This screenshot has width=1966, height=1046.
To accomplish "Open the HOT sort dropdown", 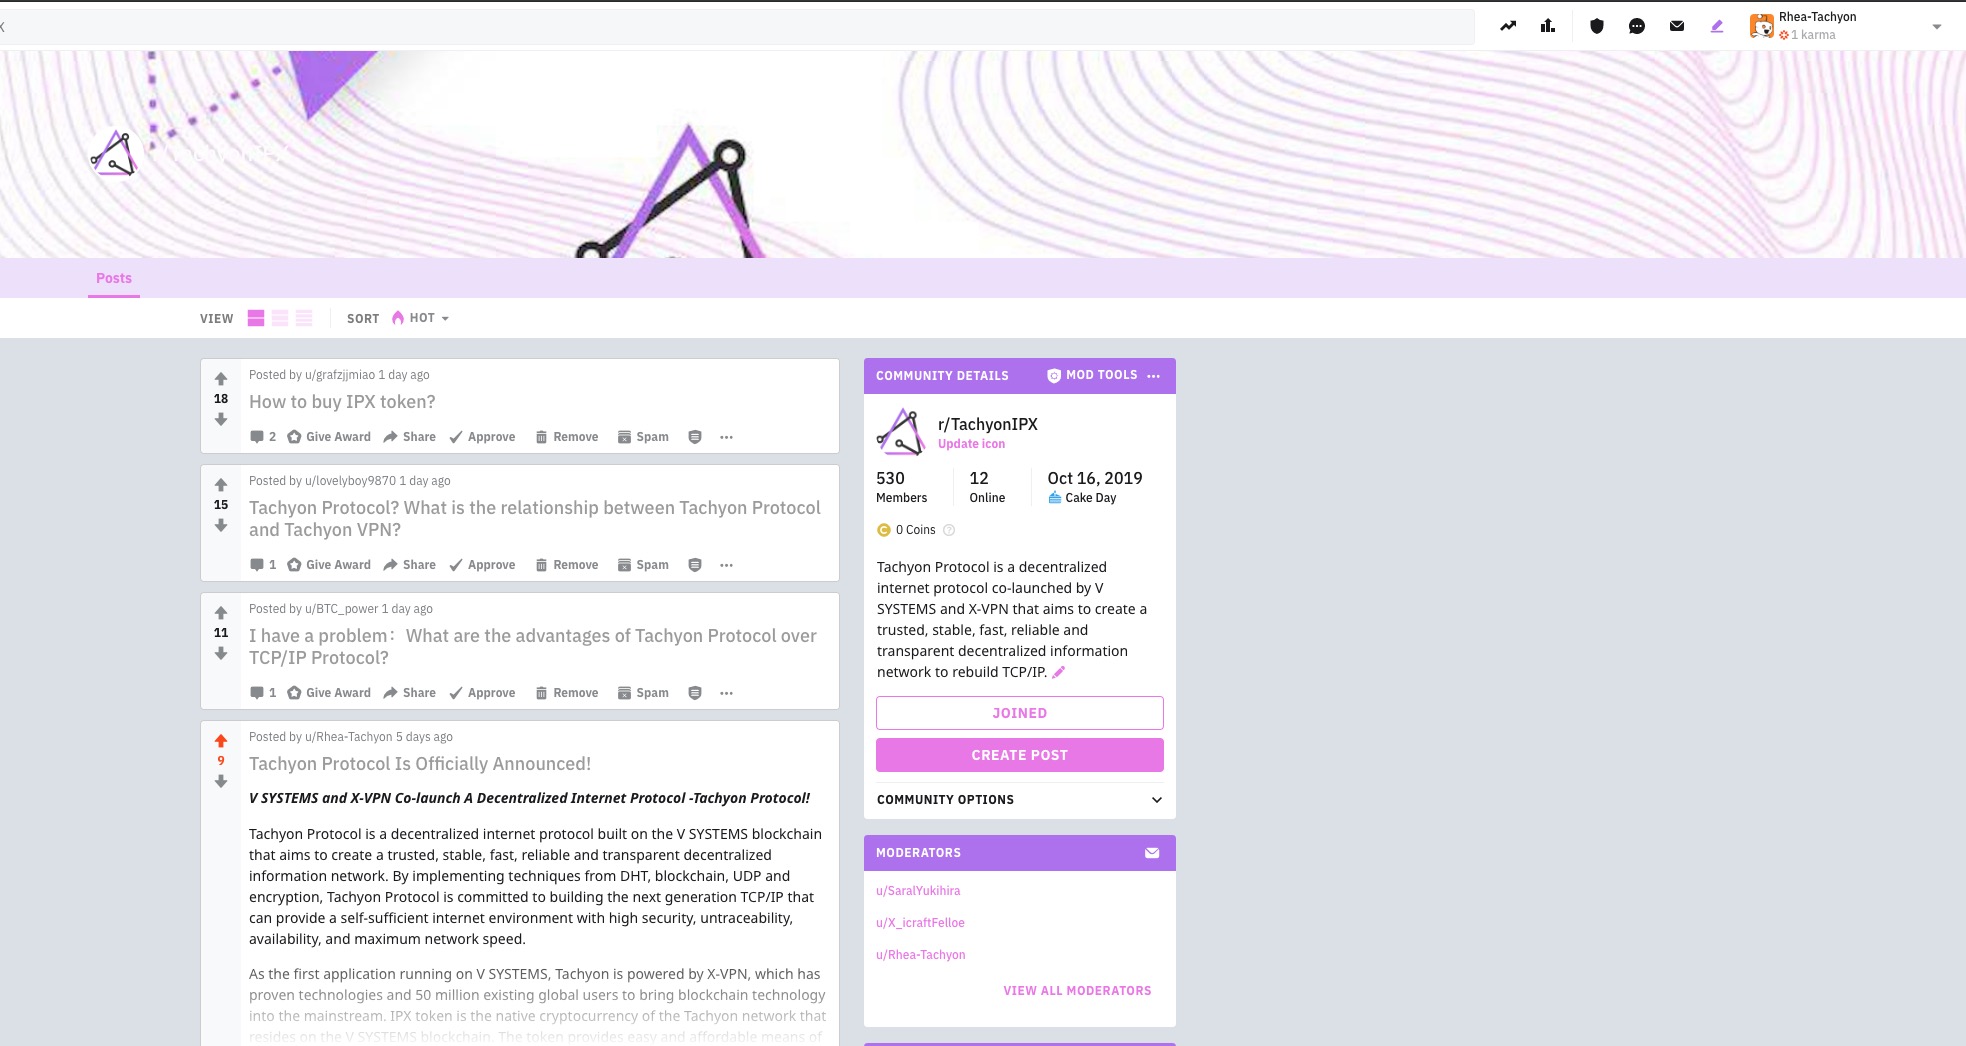I will pos(421,318).
